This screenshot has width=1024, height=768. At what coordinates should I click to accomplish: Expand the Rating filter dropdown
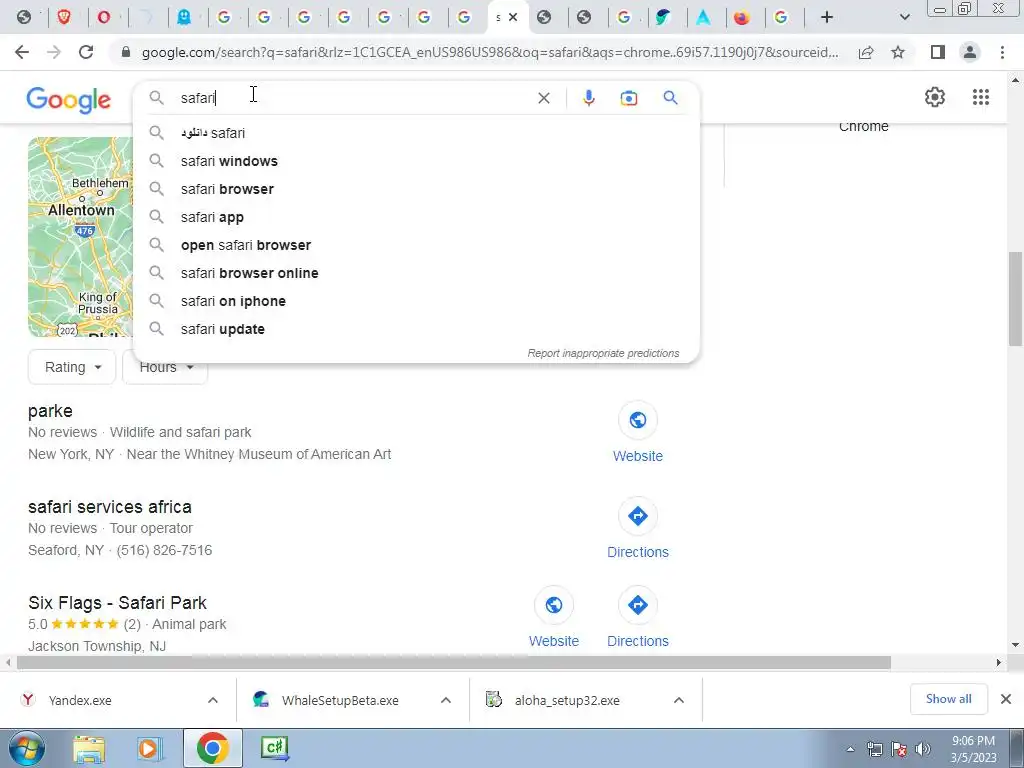(72, 367)
